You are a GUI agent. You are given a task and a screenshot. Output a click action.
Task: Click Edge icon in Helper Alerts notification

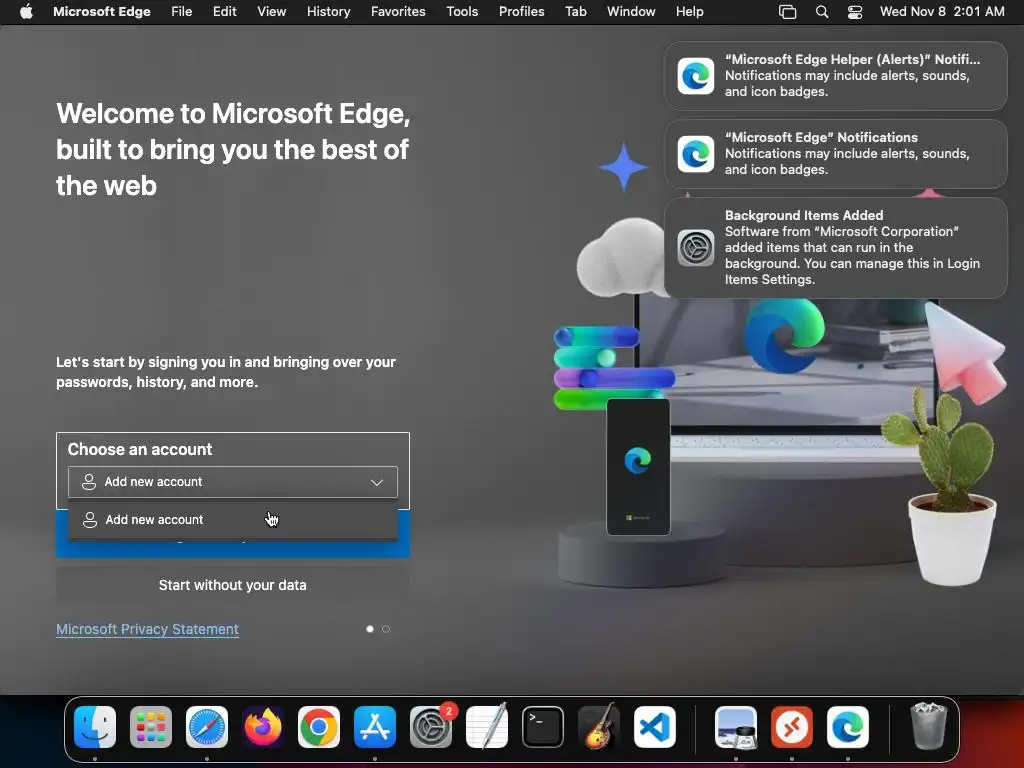tap(696, 76)
